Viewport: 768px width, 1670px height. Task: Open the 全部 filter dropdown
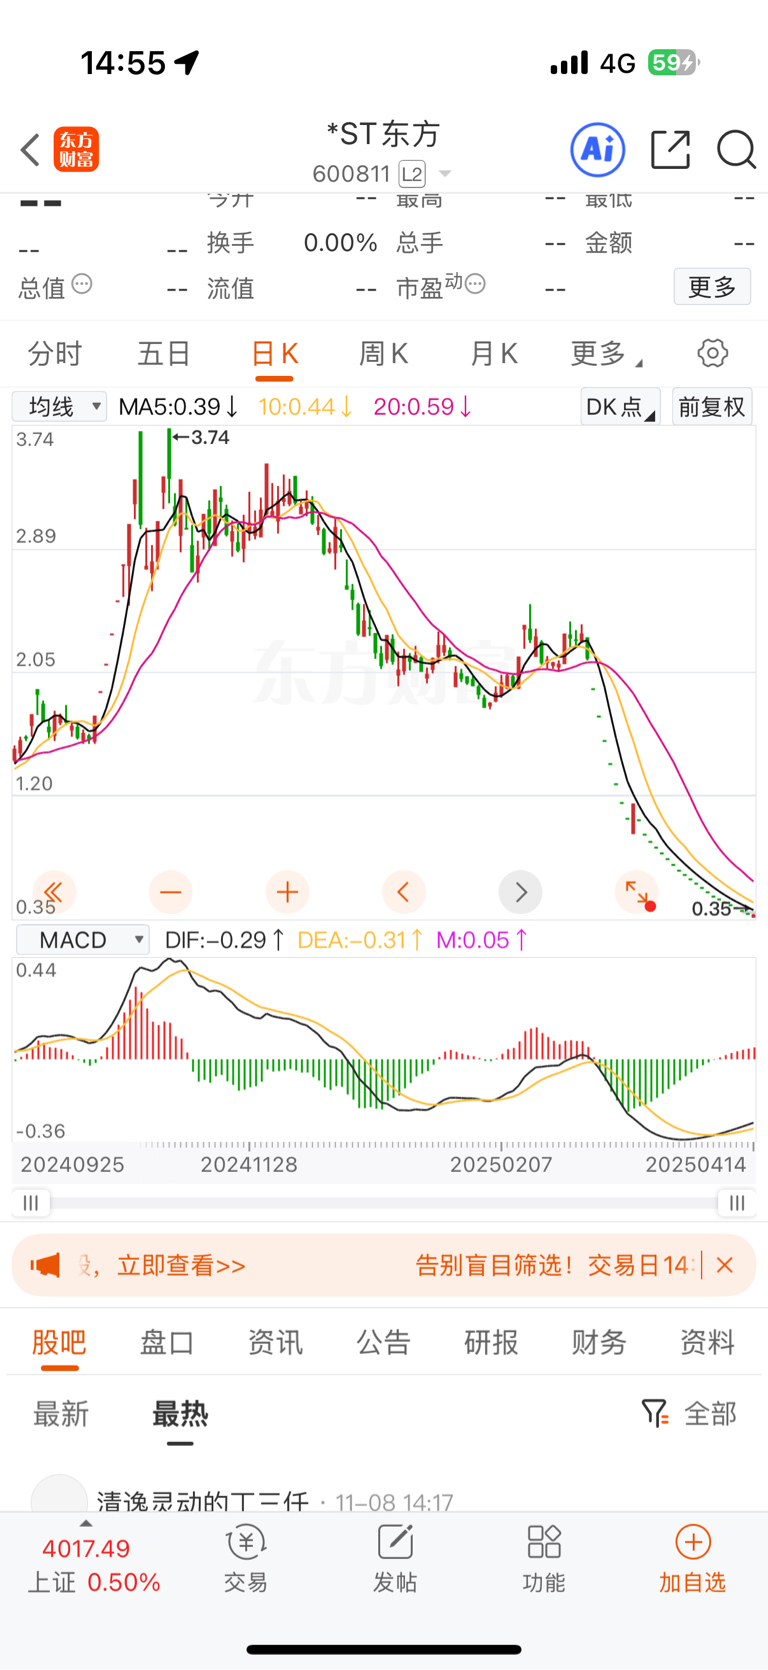point(689,1414)
